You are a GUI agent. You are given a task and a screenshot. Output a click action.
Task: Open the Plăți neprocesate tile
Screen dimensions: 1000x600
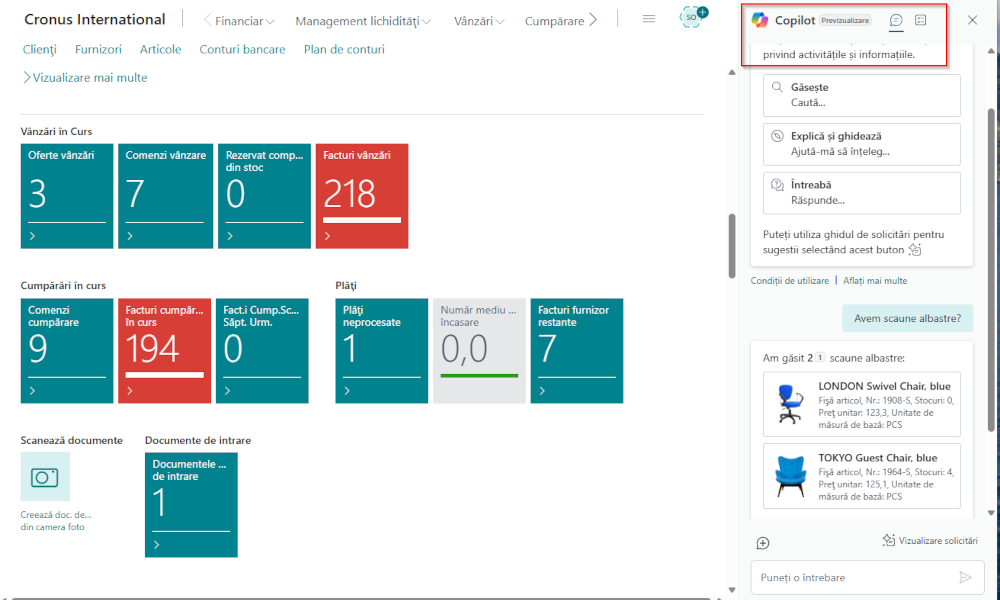[382, 351]
